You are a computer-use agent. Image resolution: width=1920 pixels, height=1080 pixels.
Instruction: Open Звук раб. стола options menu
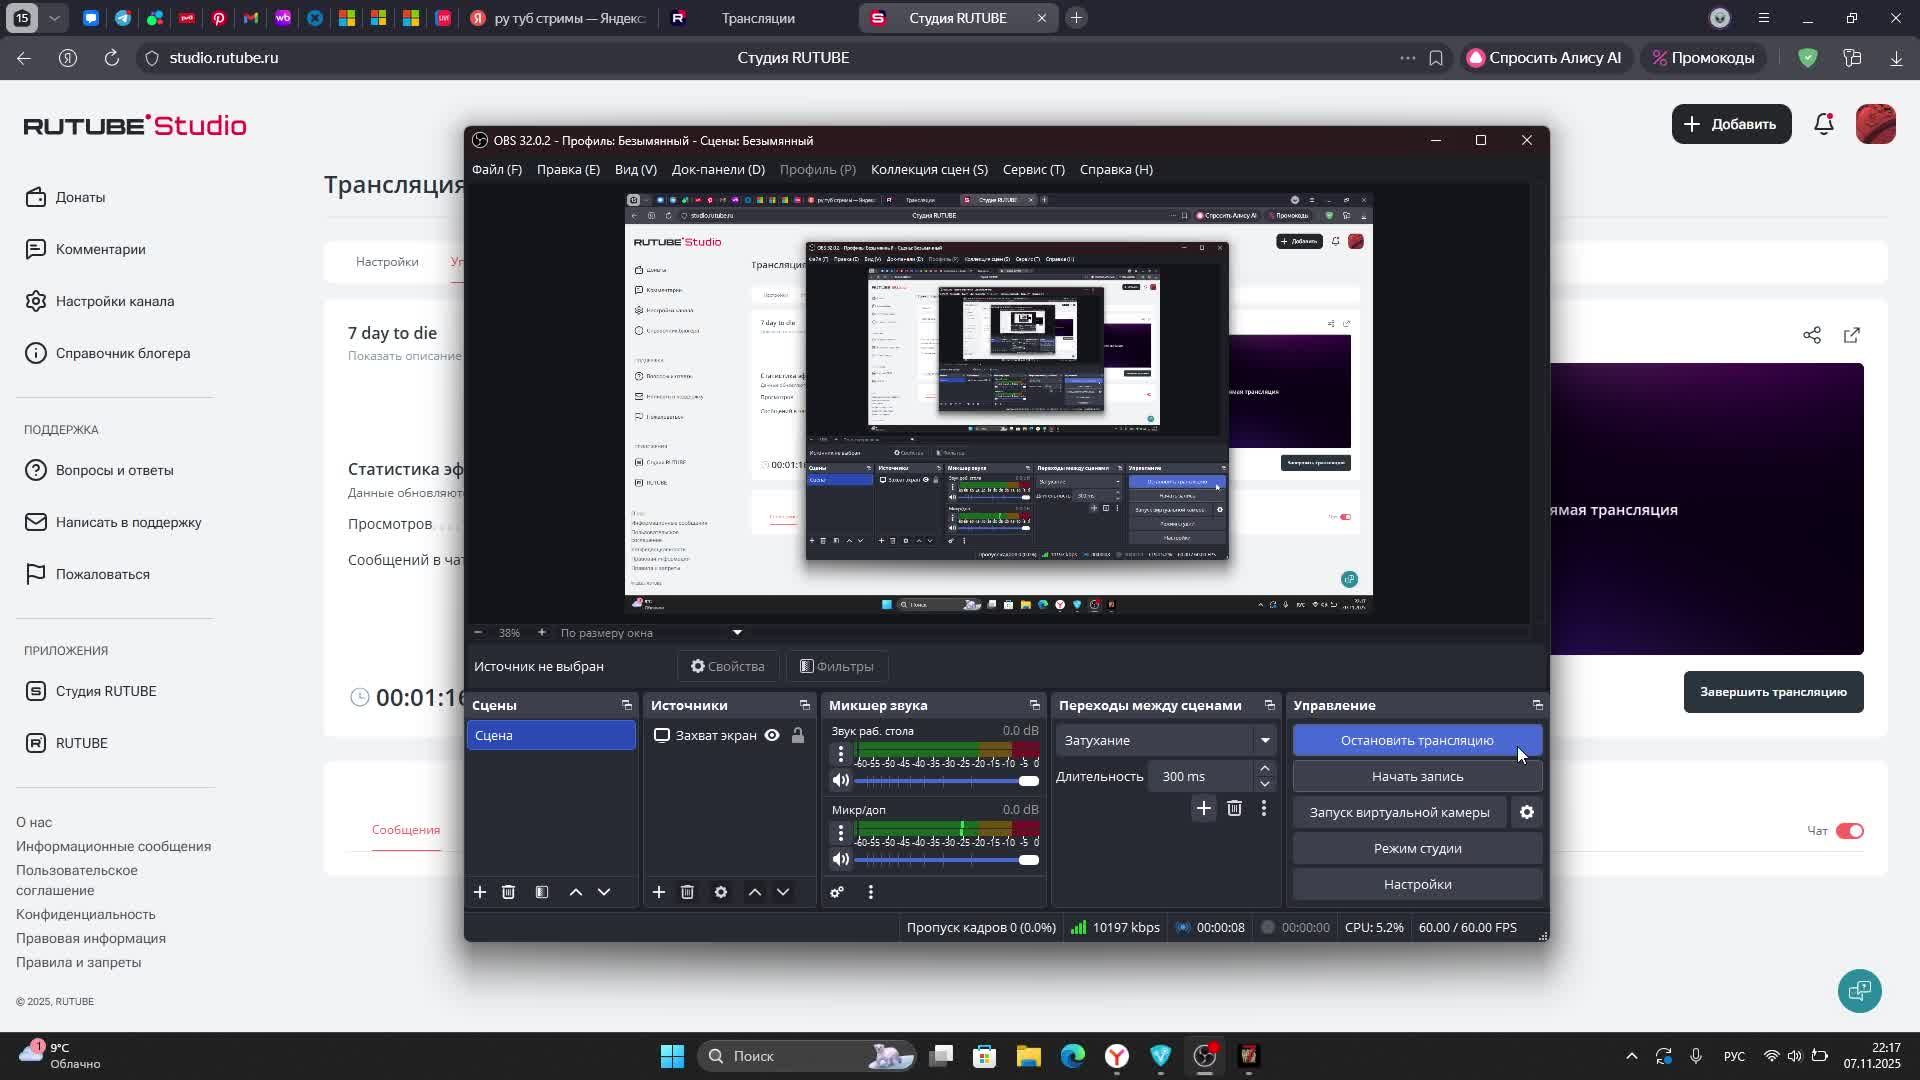click(841, 753)
